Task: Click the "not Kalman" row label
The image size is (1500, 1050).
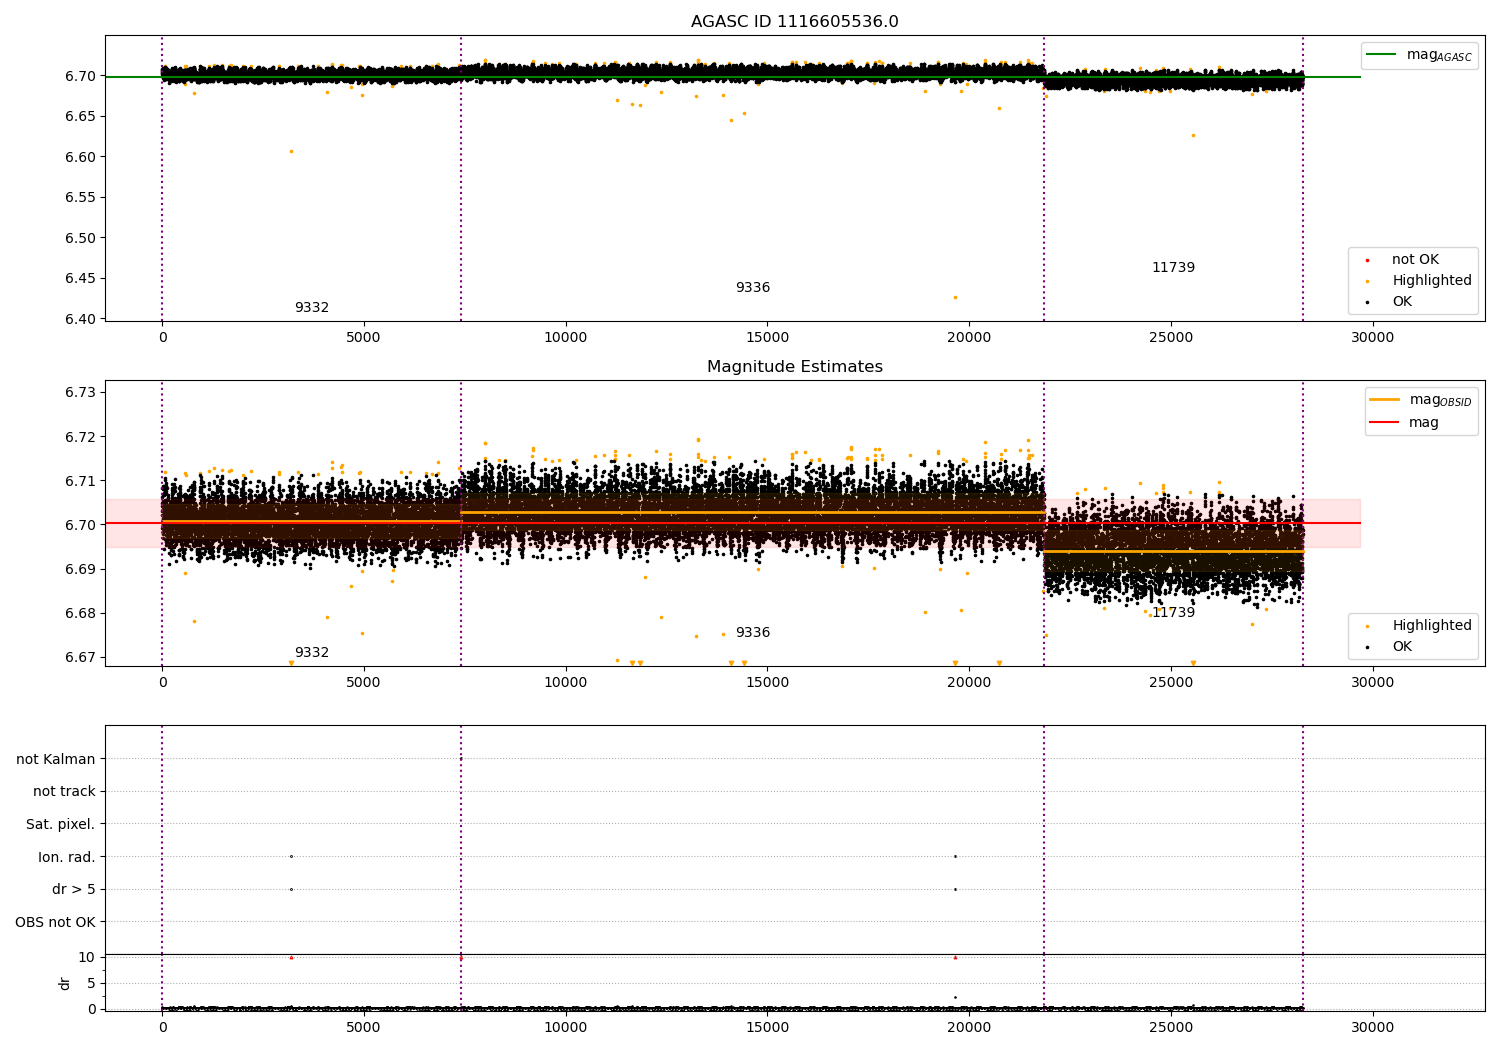Action: tap(56, 760)
